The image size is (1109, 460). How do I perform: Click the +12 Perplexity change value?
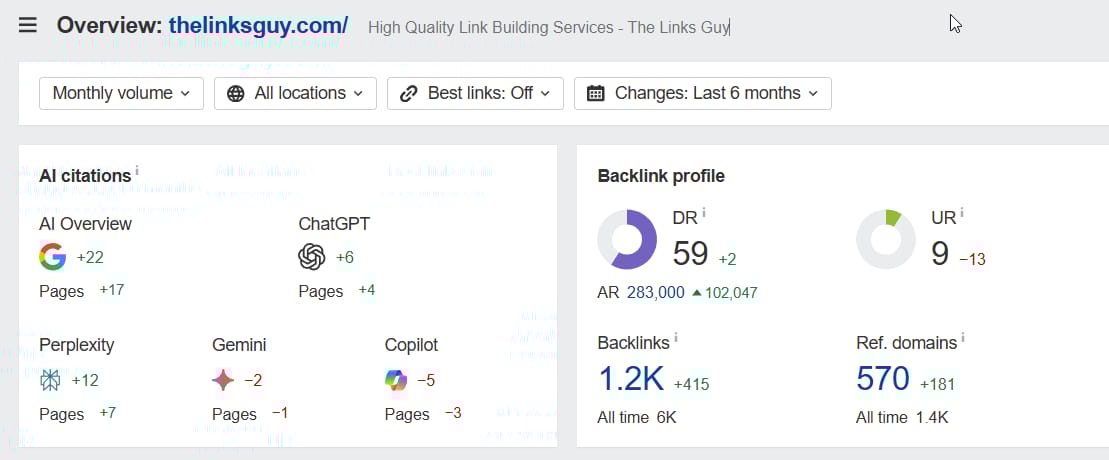tap(85, 381)
